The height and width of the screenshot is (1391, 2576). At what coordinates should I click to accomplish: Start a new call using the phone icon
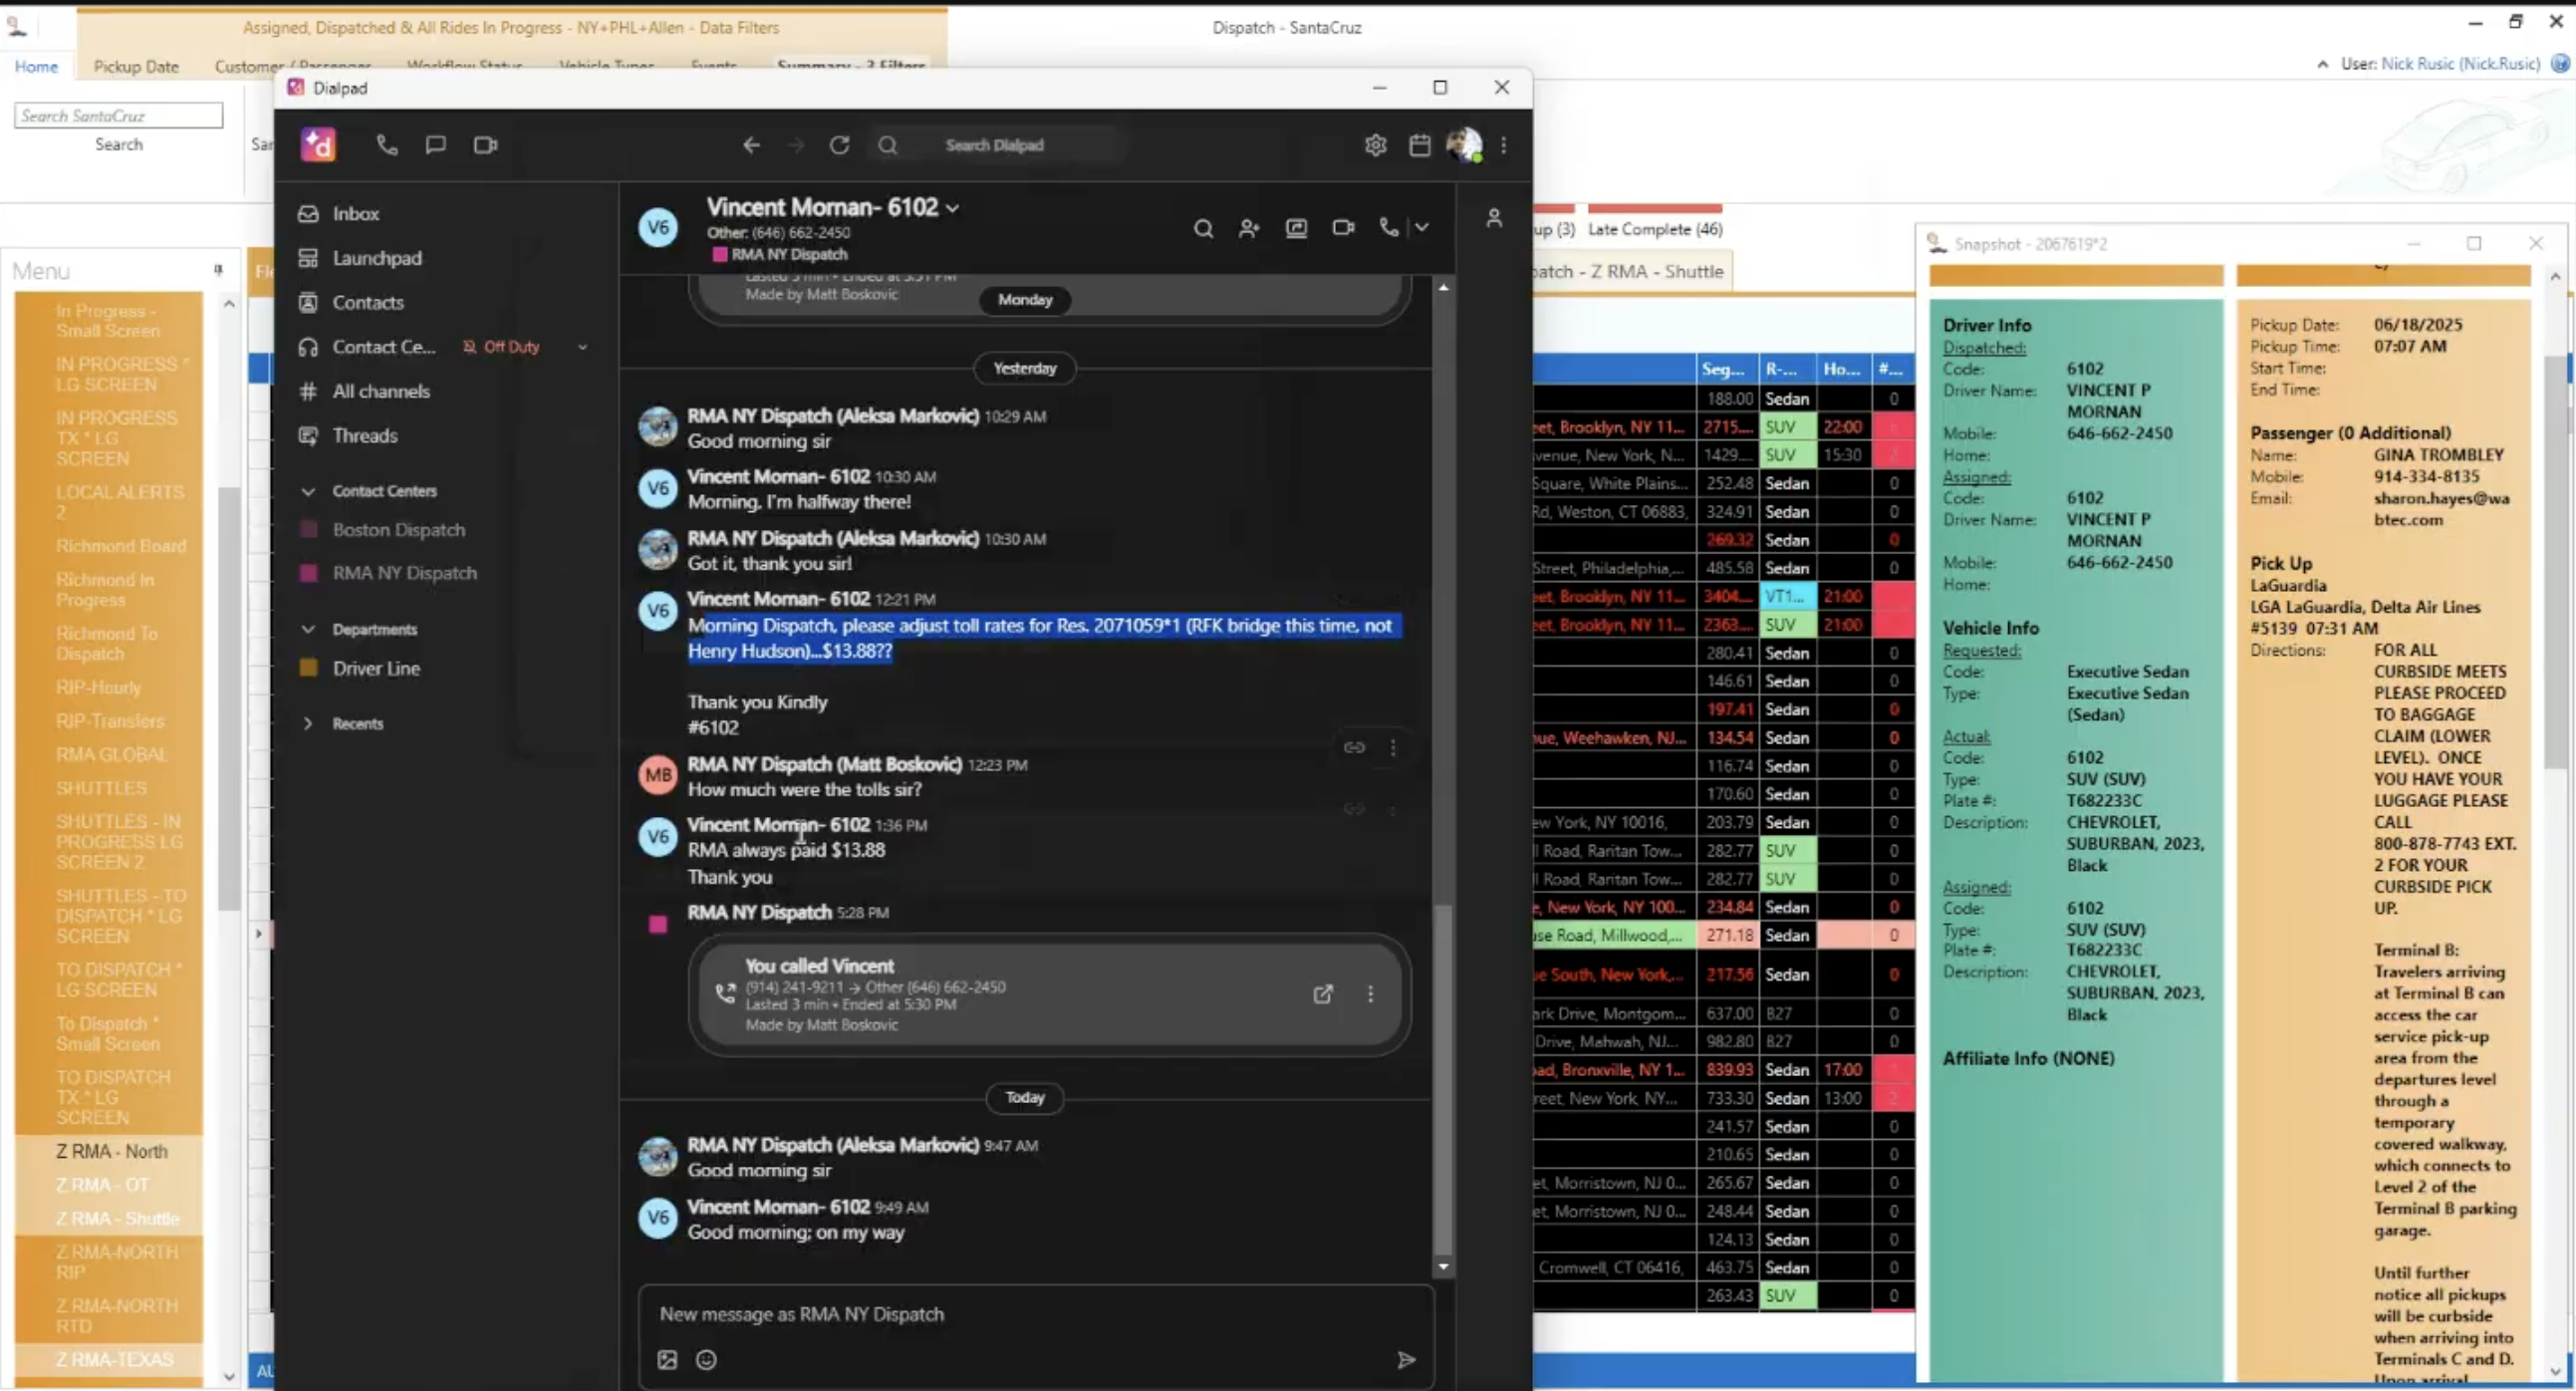point(387,145)
